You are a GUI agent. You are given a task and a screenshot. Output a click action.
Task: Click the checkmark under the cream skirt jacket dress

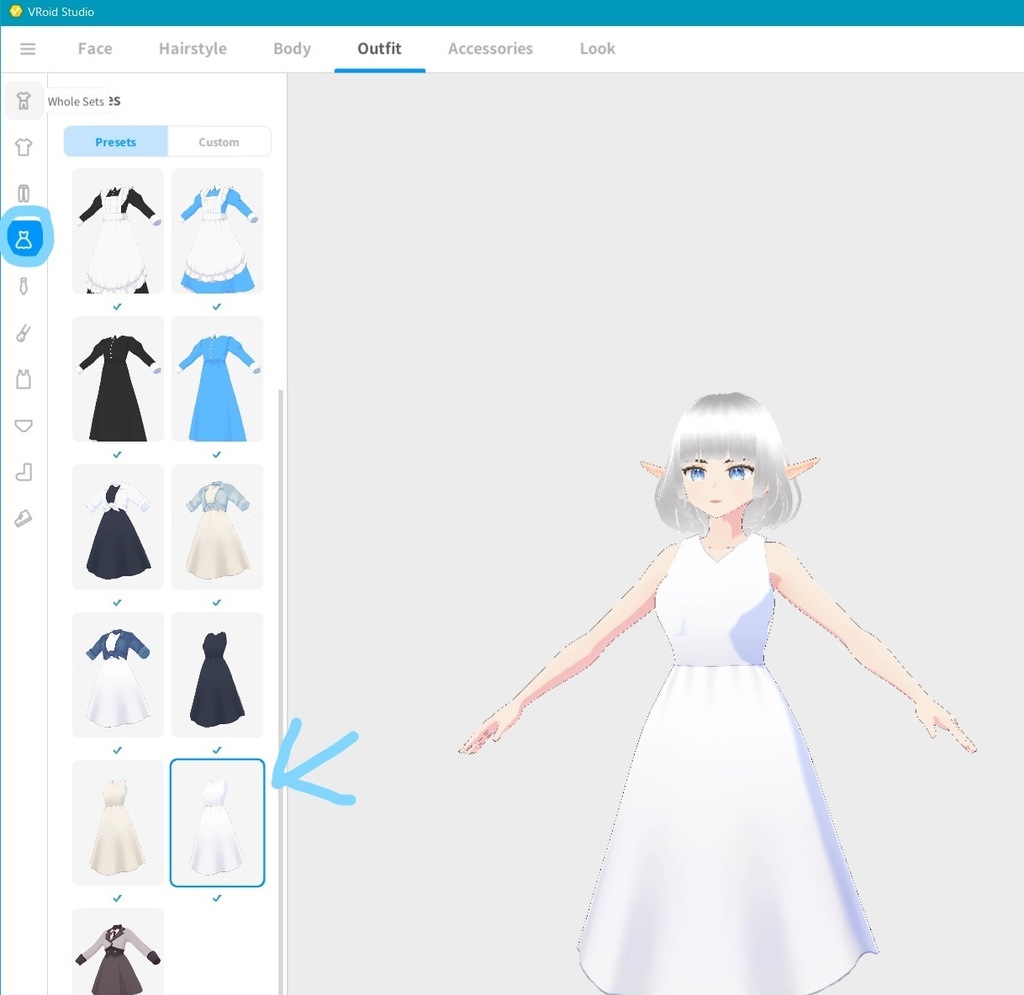(x=217, y=603)
